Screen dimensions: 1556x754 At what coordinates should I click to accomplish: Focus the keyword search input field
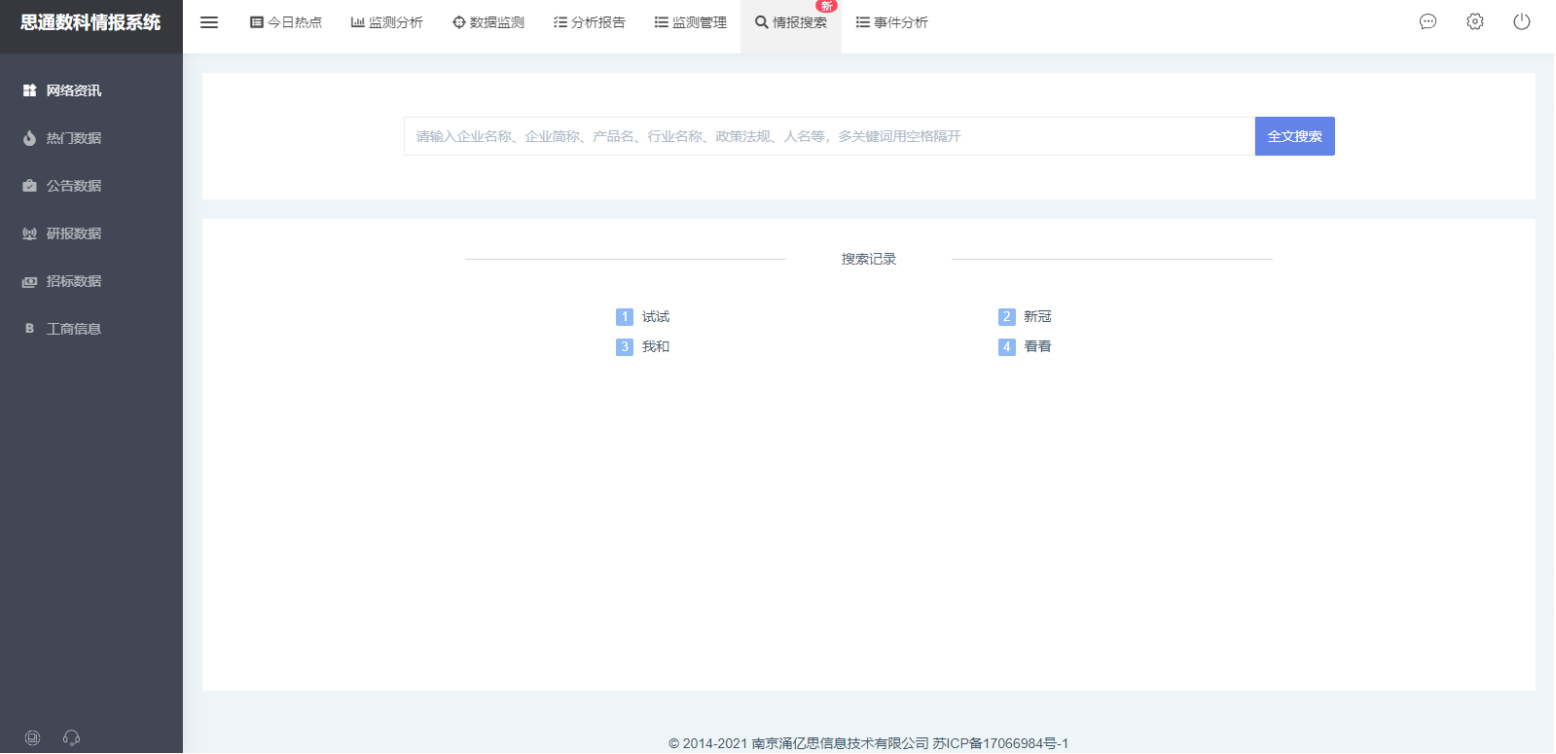pos(829,136)
